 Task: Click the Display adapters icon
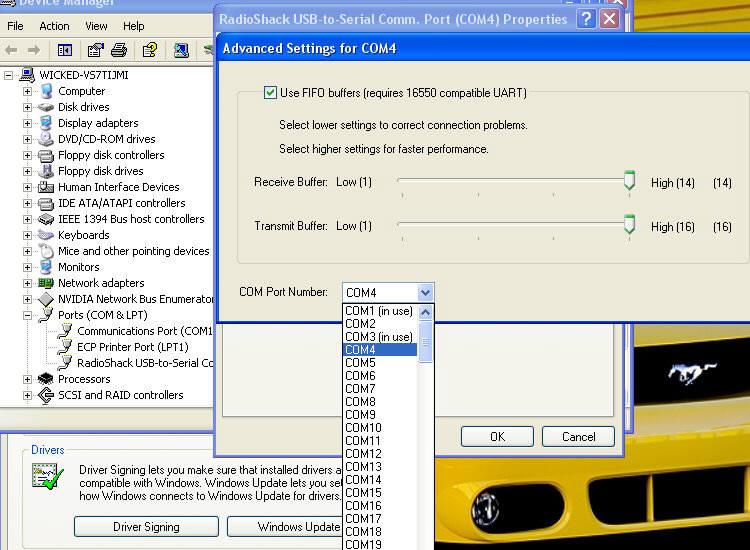click(x=46, y=123)
